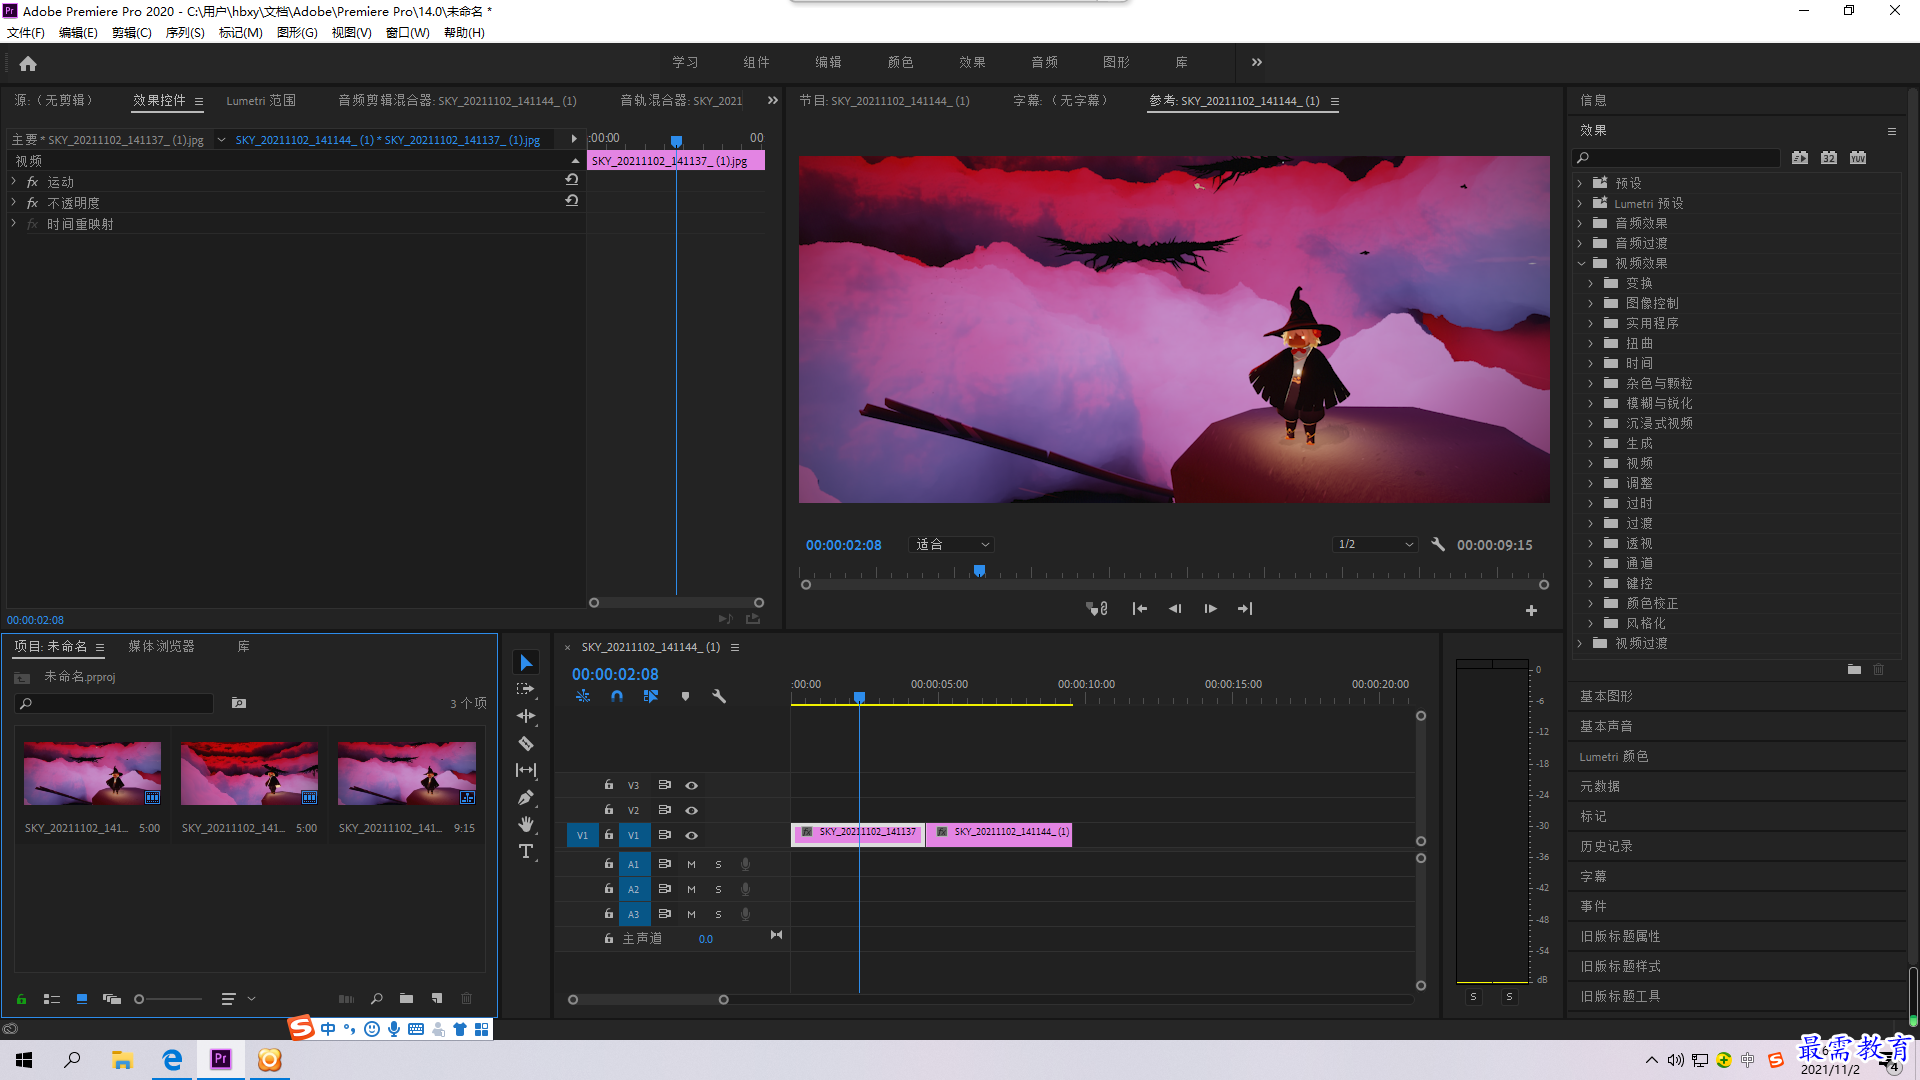
Task: Expand the 预设 folder in Effects
Action: click(x=1580, y=183)
